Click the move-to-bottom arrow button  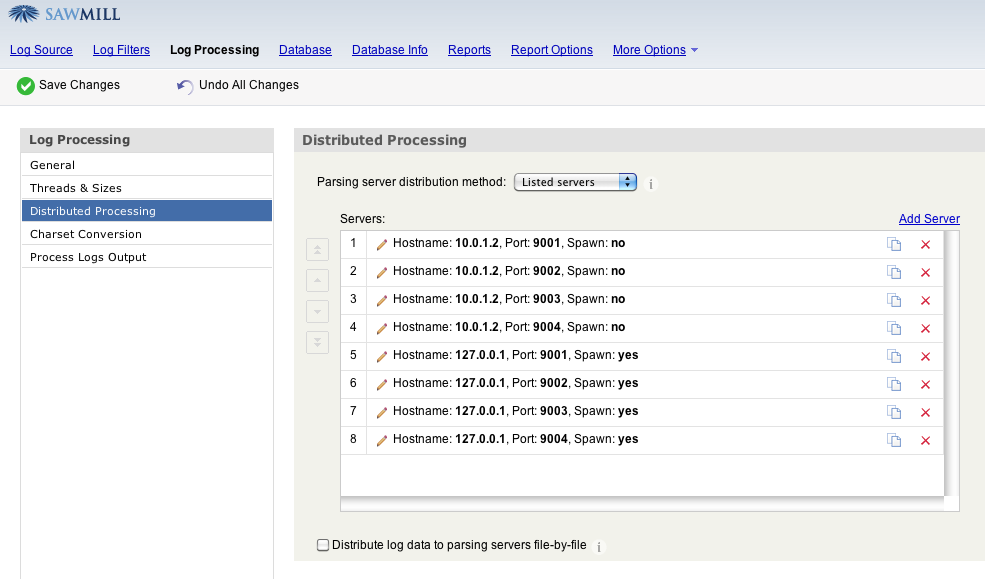coord(317,342)
